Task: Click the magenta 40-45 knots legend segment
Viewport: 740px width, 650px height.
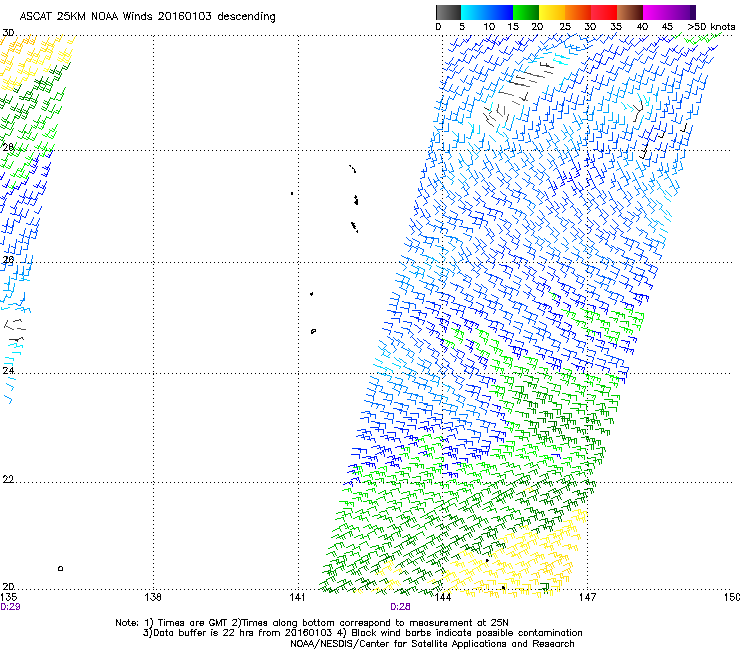Action: [x=656, y=12]
